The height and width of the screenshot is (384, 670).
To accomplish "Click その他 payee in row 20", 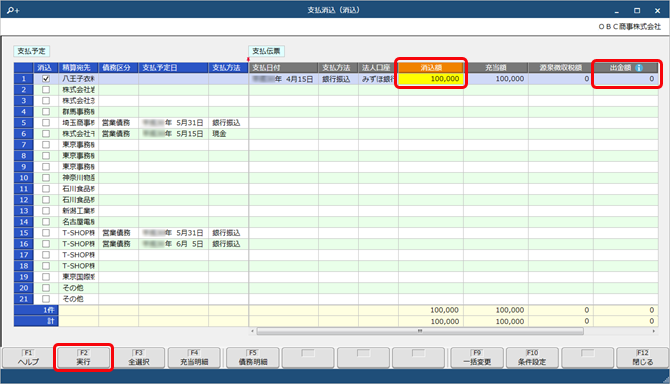I will [x=78, y=288].
